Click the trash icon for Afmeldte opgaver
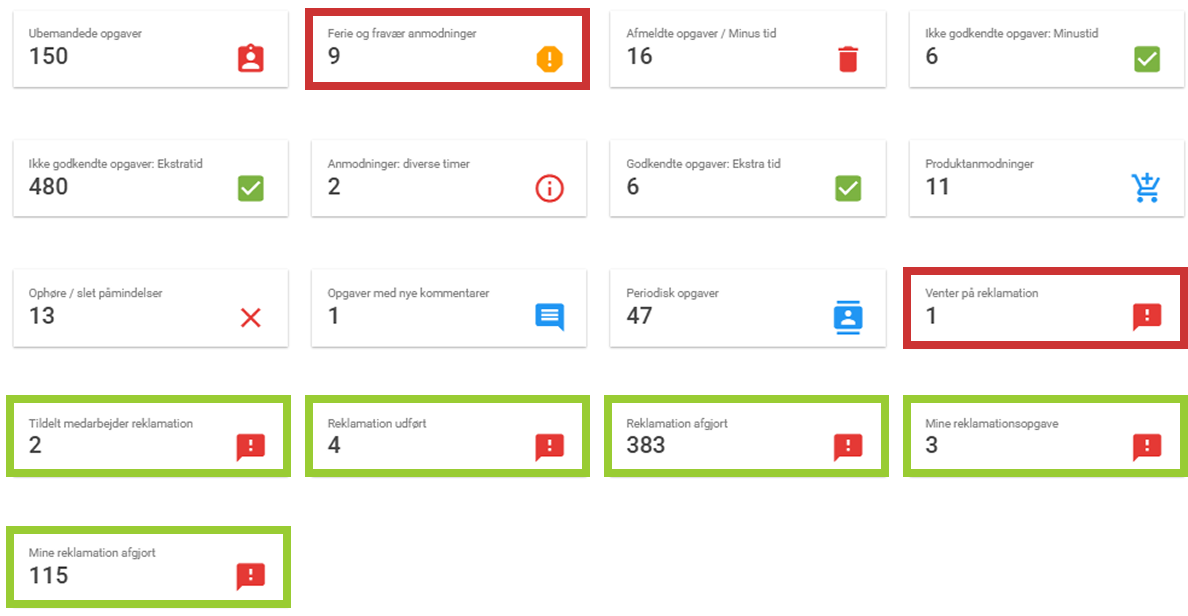Screen dimensions: 1188x616 click(x=848, y=59)
